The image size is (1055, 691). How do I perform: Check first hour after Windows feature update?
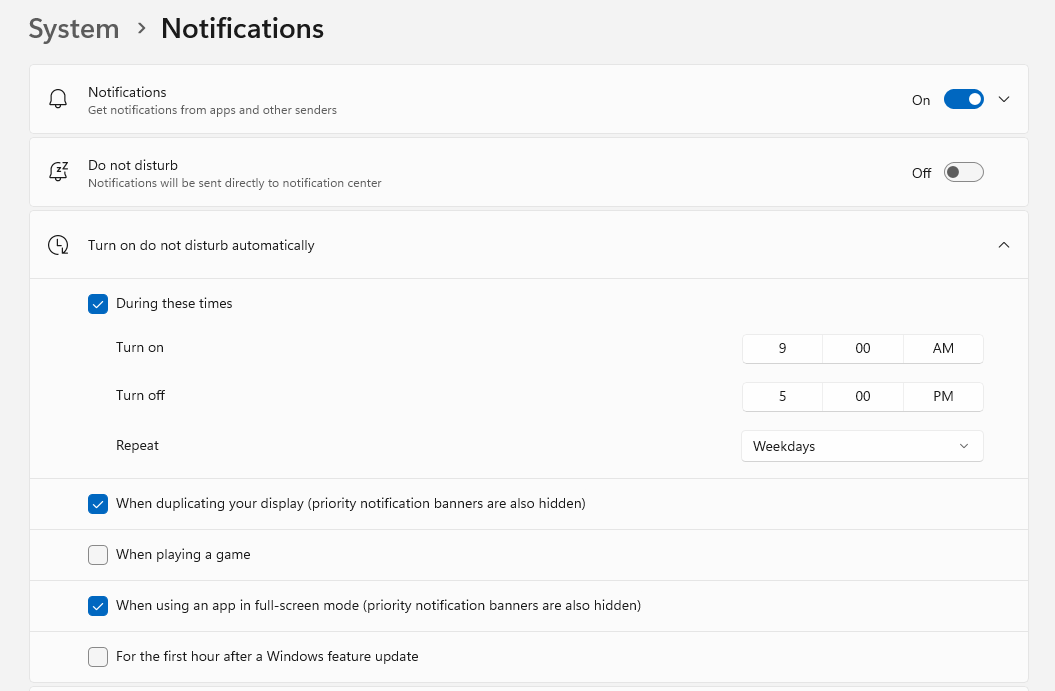(98, 657)
